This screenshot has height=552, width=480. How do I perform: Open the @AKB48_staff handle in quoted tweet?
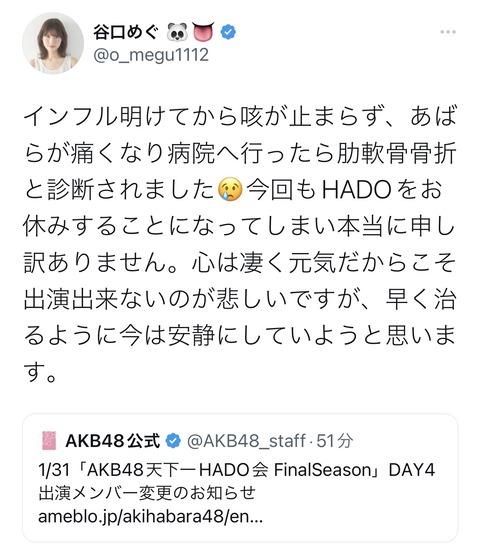point(246,441)
